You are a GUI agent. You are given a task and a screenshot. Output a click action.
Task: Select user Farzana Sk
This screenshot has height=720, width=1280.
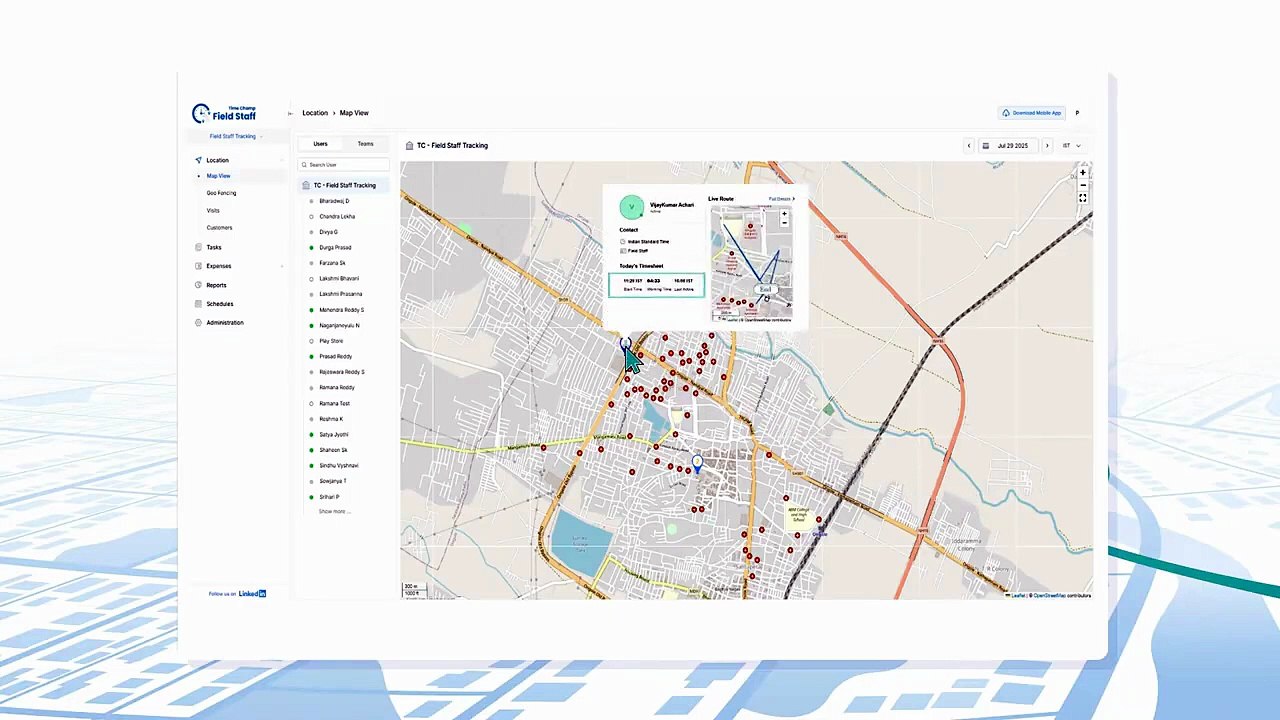332,263
